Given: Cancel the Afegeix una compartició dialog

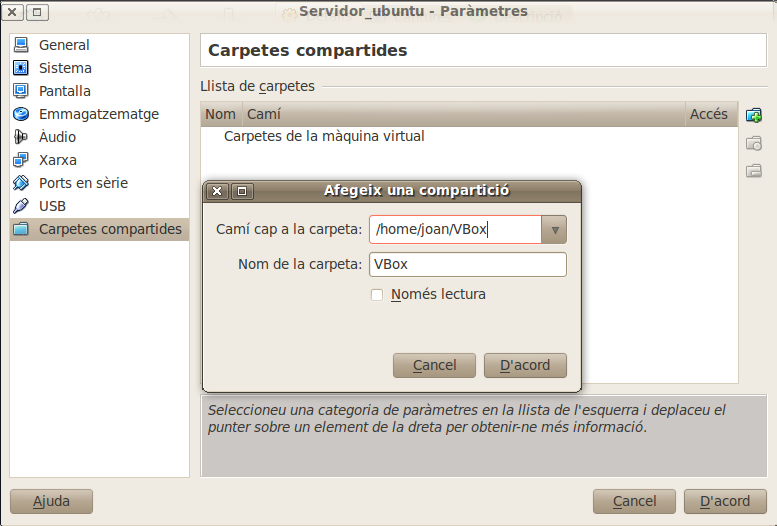Looking at the screenshot, I should coord(434,365).
